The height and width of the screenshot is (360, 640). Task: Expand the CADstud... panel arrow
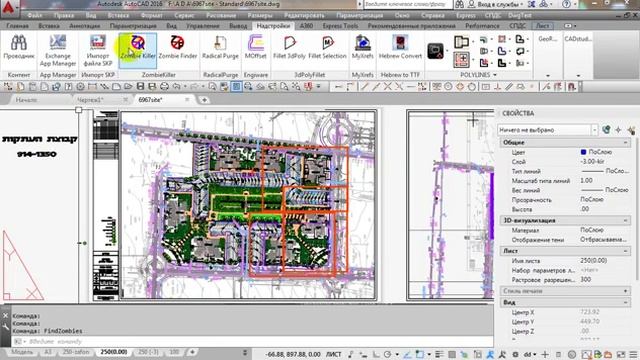click(x=578, y=76)
